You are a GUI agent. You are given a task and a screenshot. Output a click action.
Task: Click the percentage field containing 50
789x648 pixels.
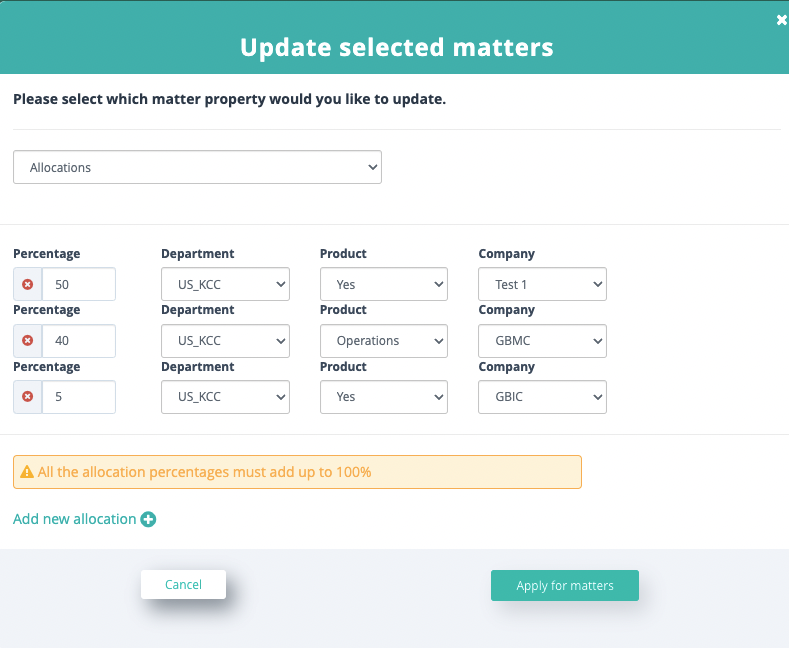[79, 284]
